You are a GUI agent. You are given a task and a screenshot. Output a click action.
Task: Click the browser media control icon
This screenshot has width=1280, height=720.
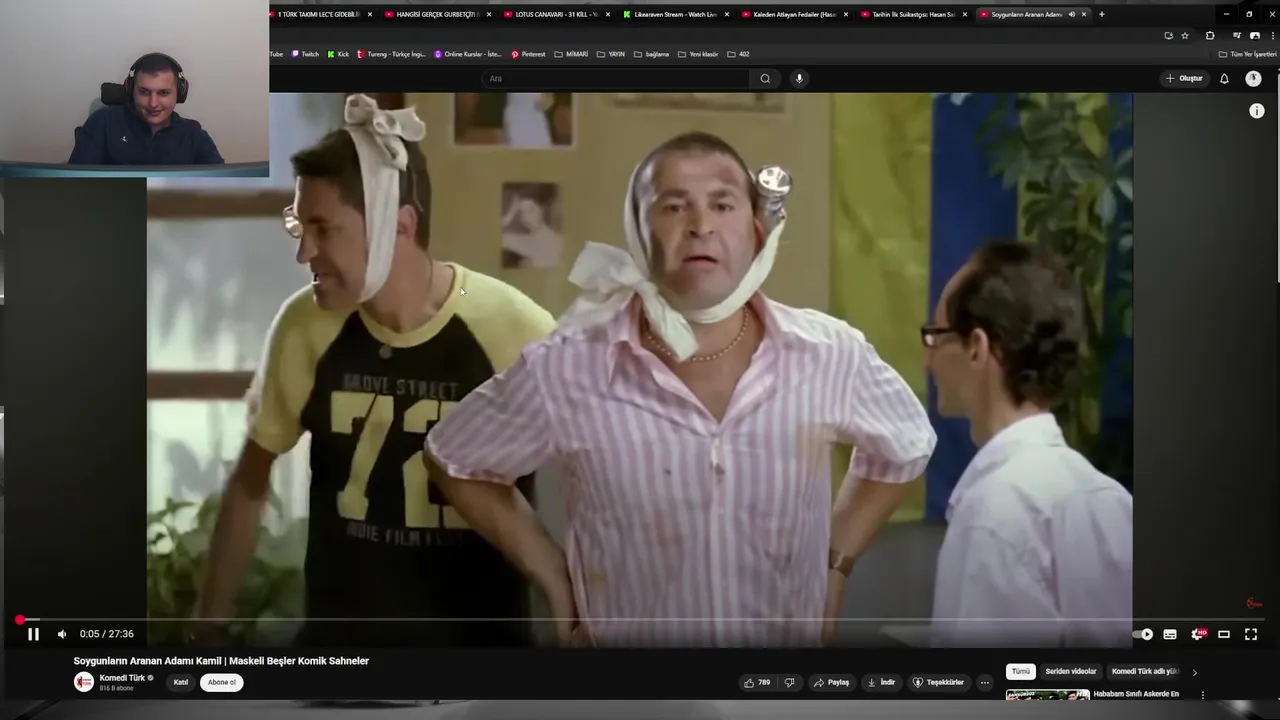point(1237,35)
